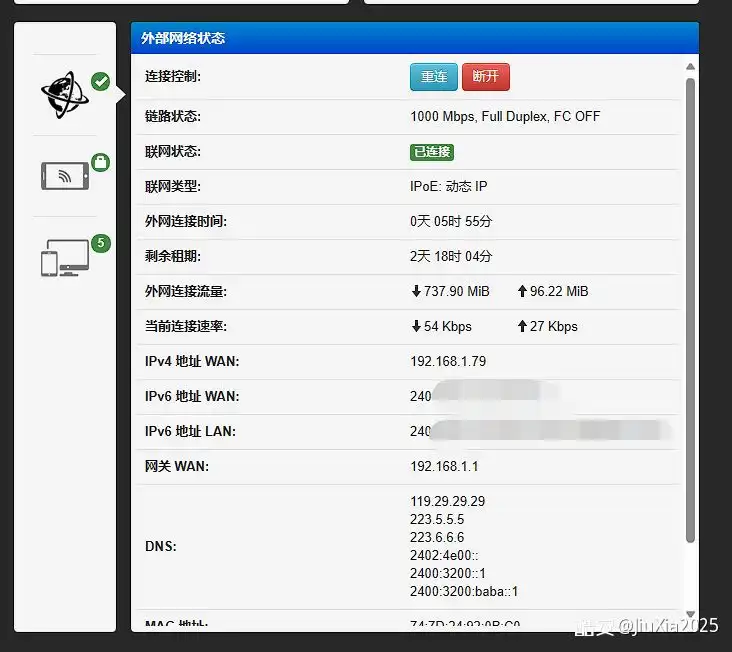732x652 pixels.
Task: Click the 96.22 MiB upload traffic value
Action: (x=559, y=291)
